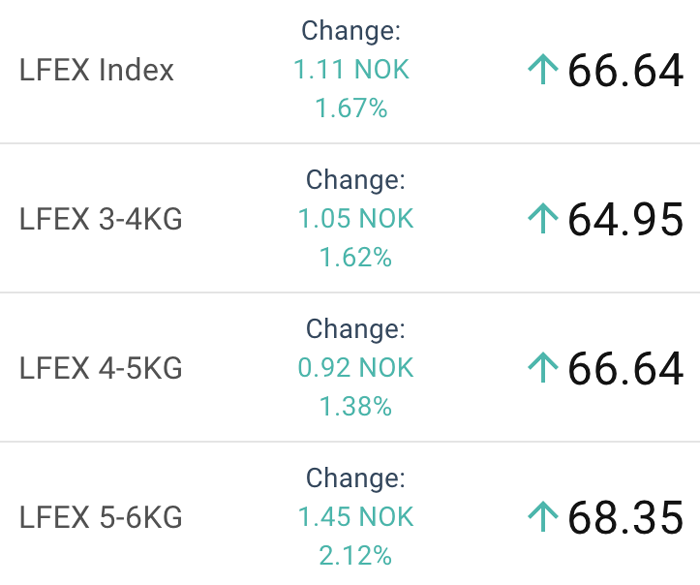The height and width of the screenshot is (585, 700).
Task: Click the 1.38% change percentage
Action: 356,407
